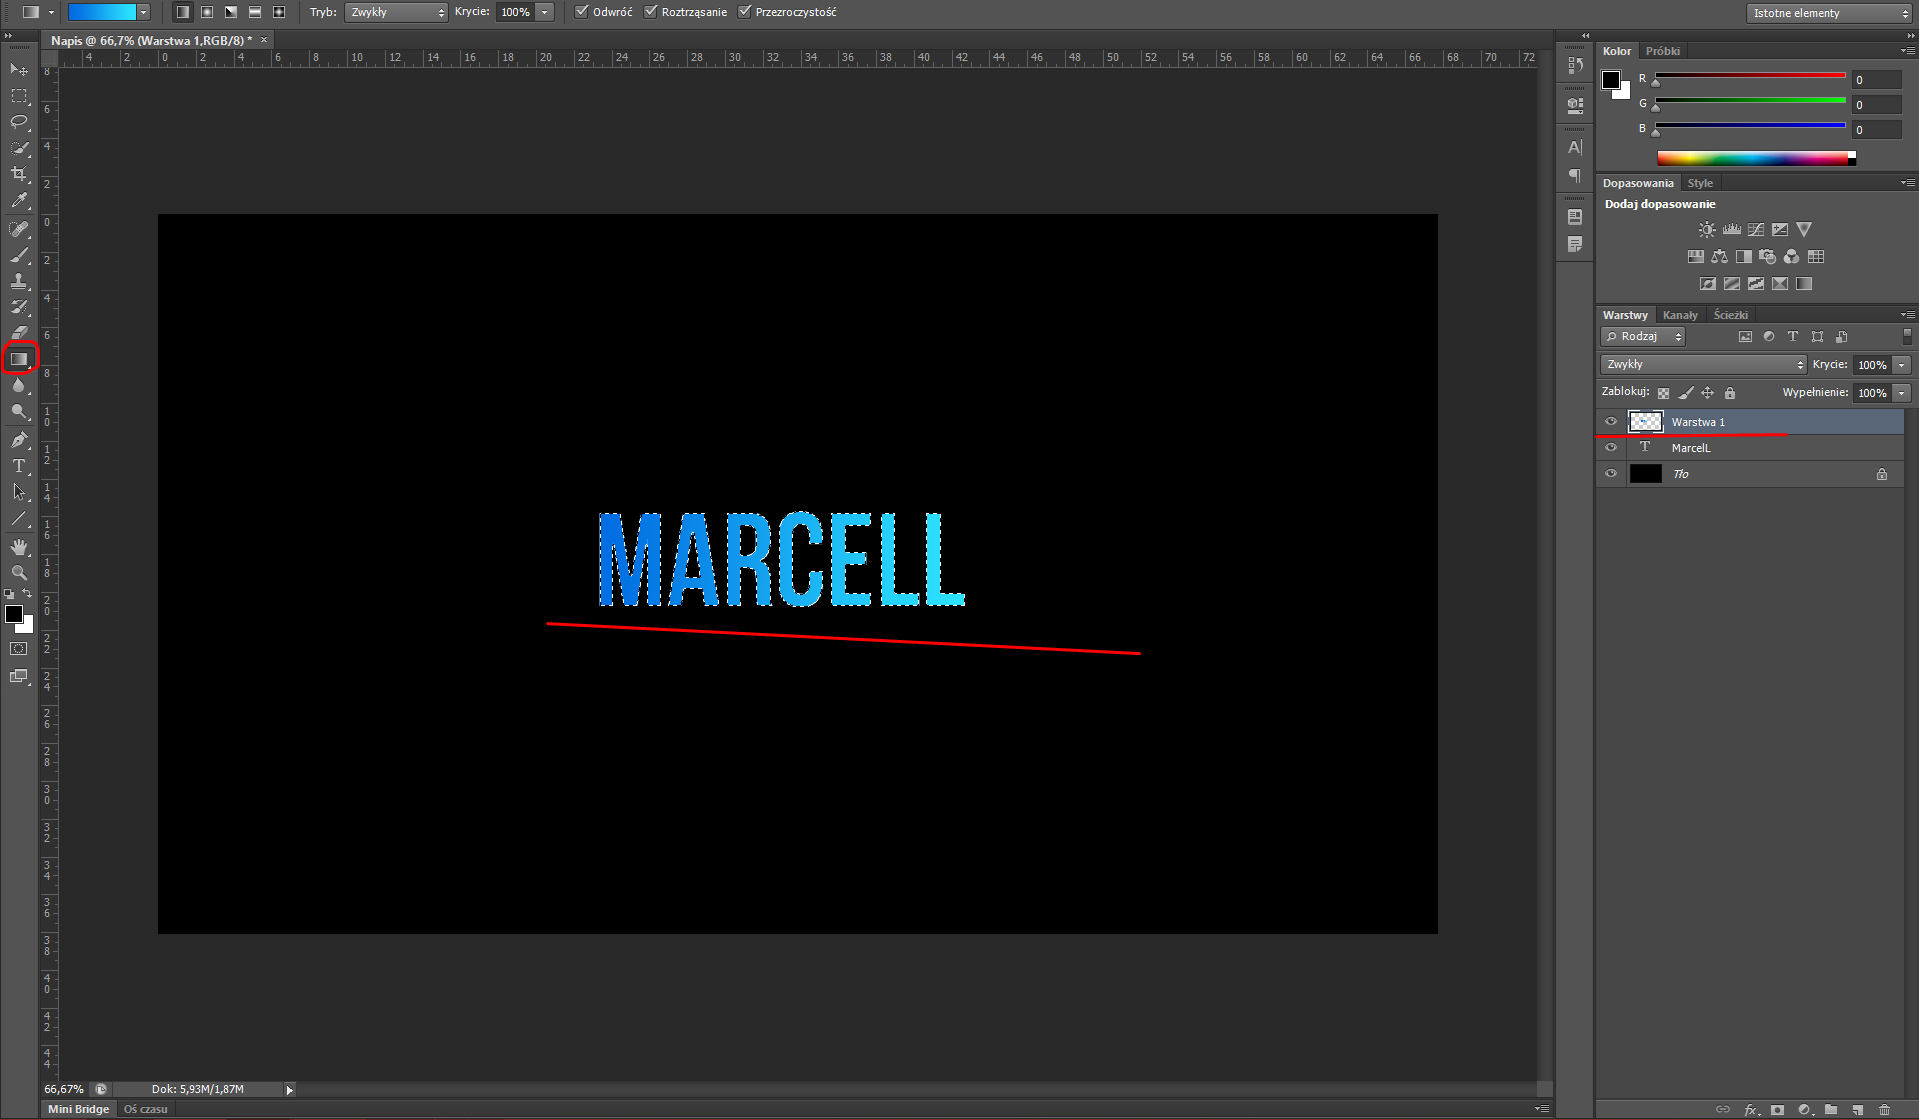Toggle the Przezroczystość checkbox
1919x1120 pixels.
[744, 12]
